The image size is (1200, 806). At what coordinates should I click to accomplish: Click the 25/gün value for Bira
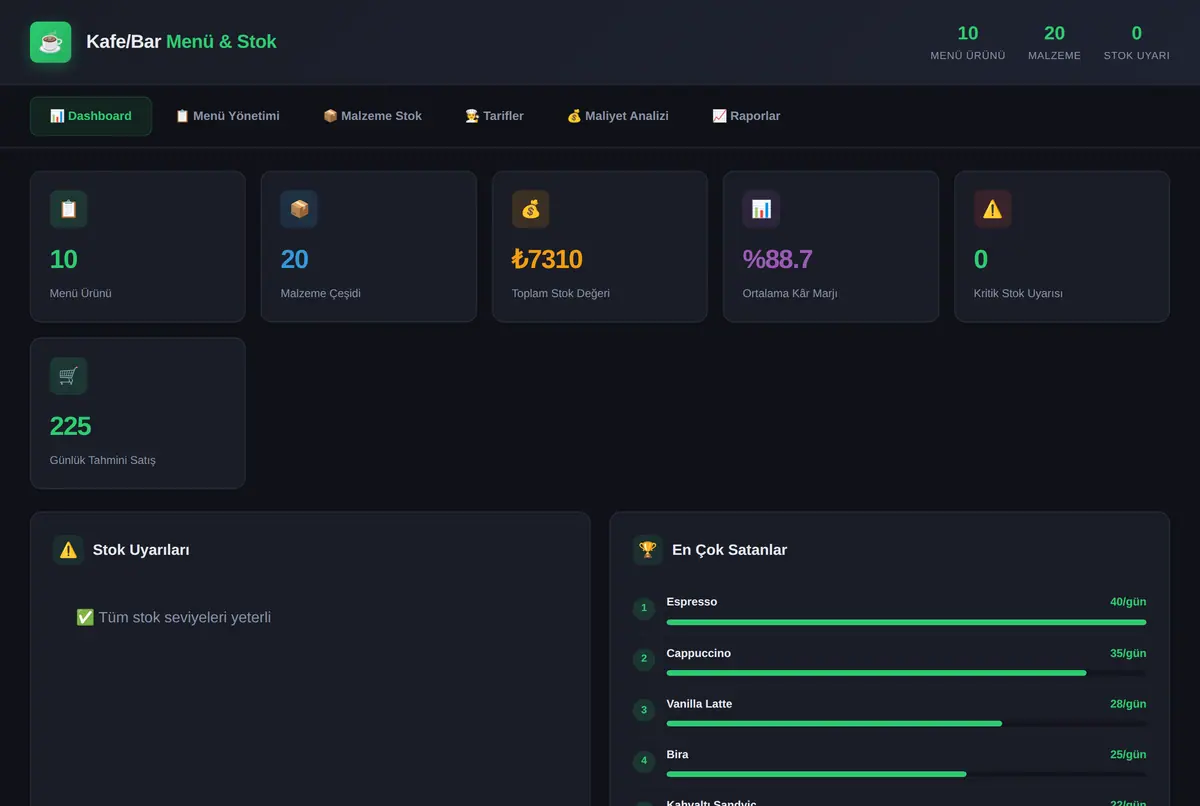tap(1128, 755)
